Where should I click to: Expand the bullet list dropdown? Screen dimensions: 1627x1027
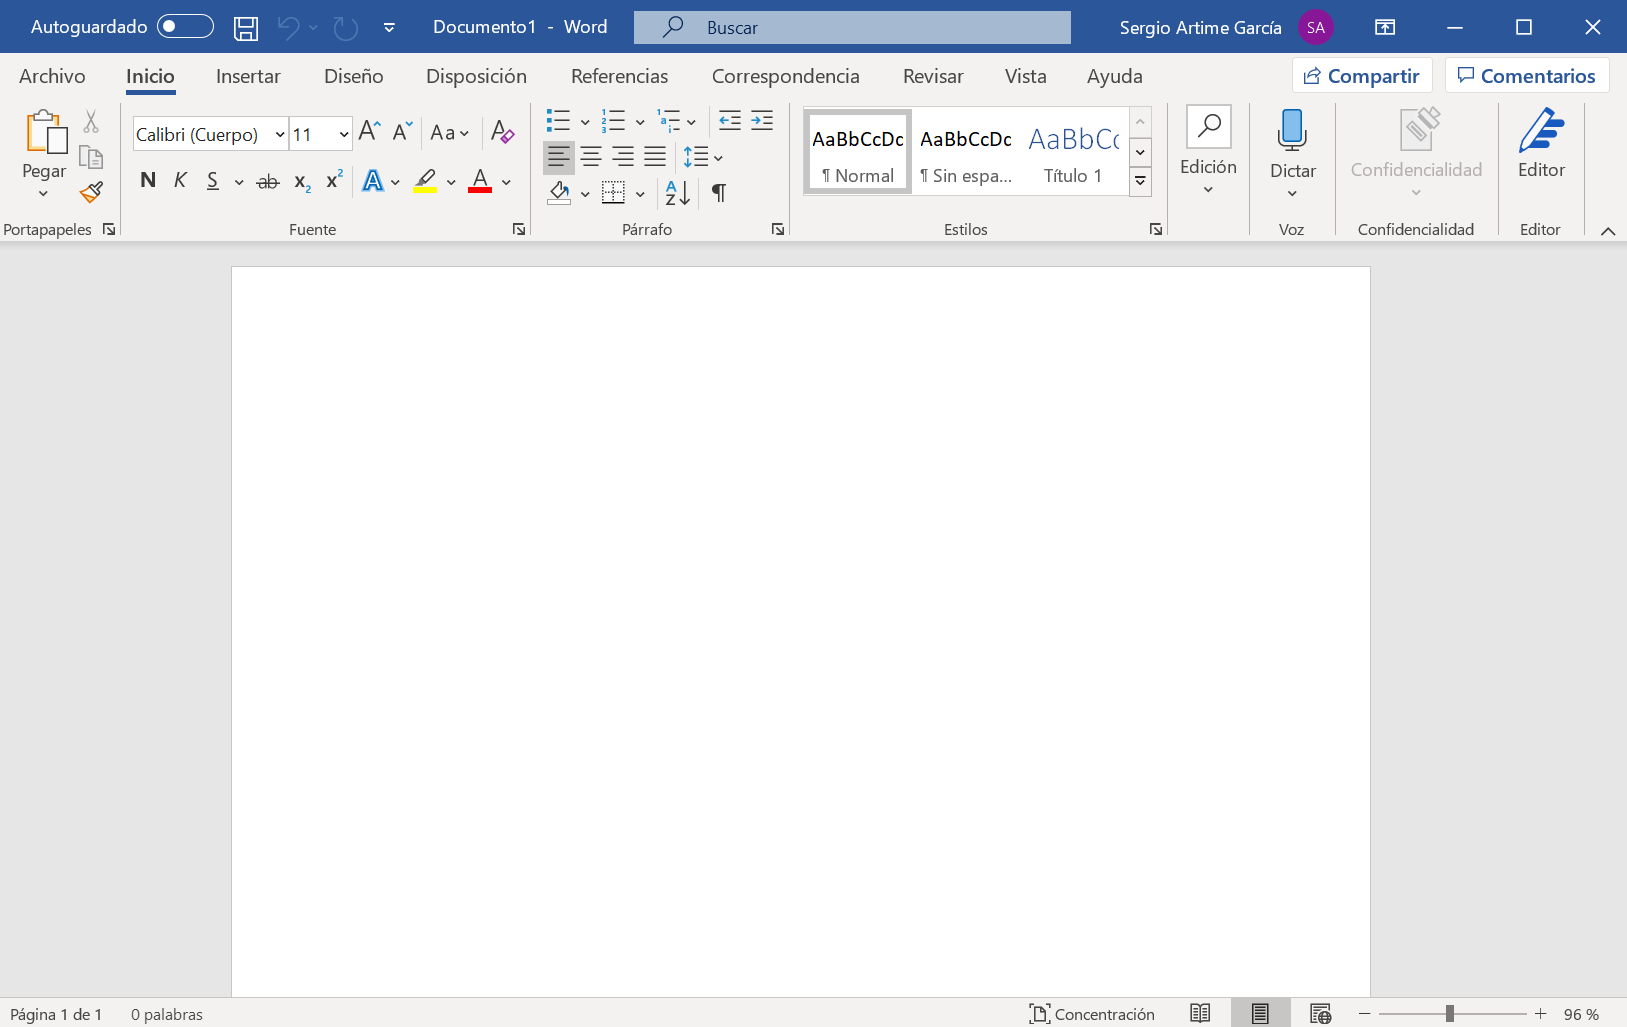(584, 121)
